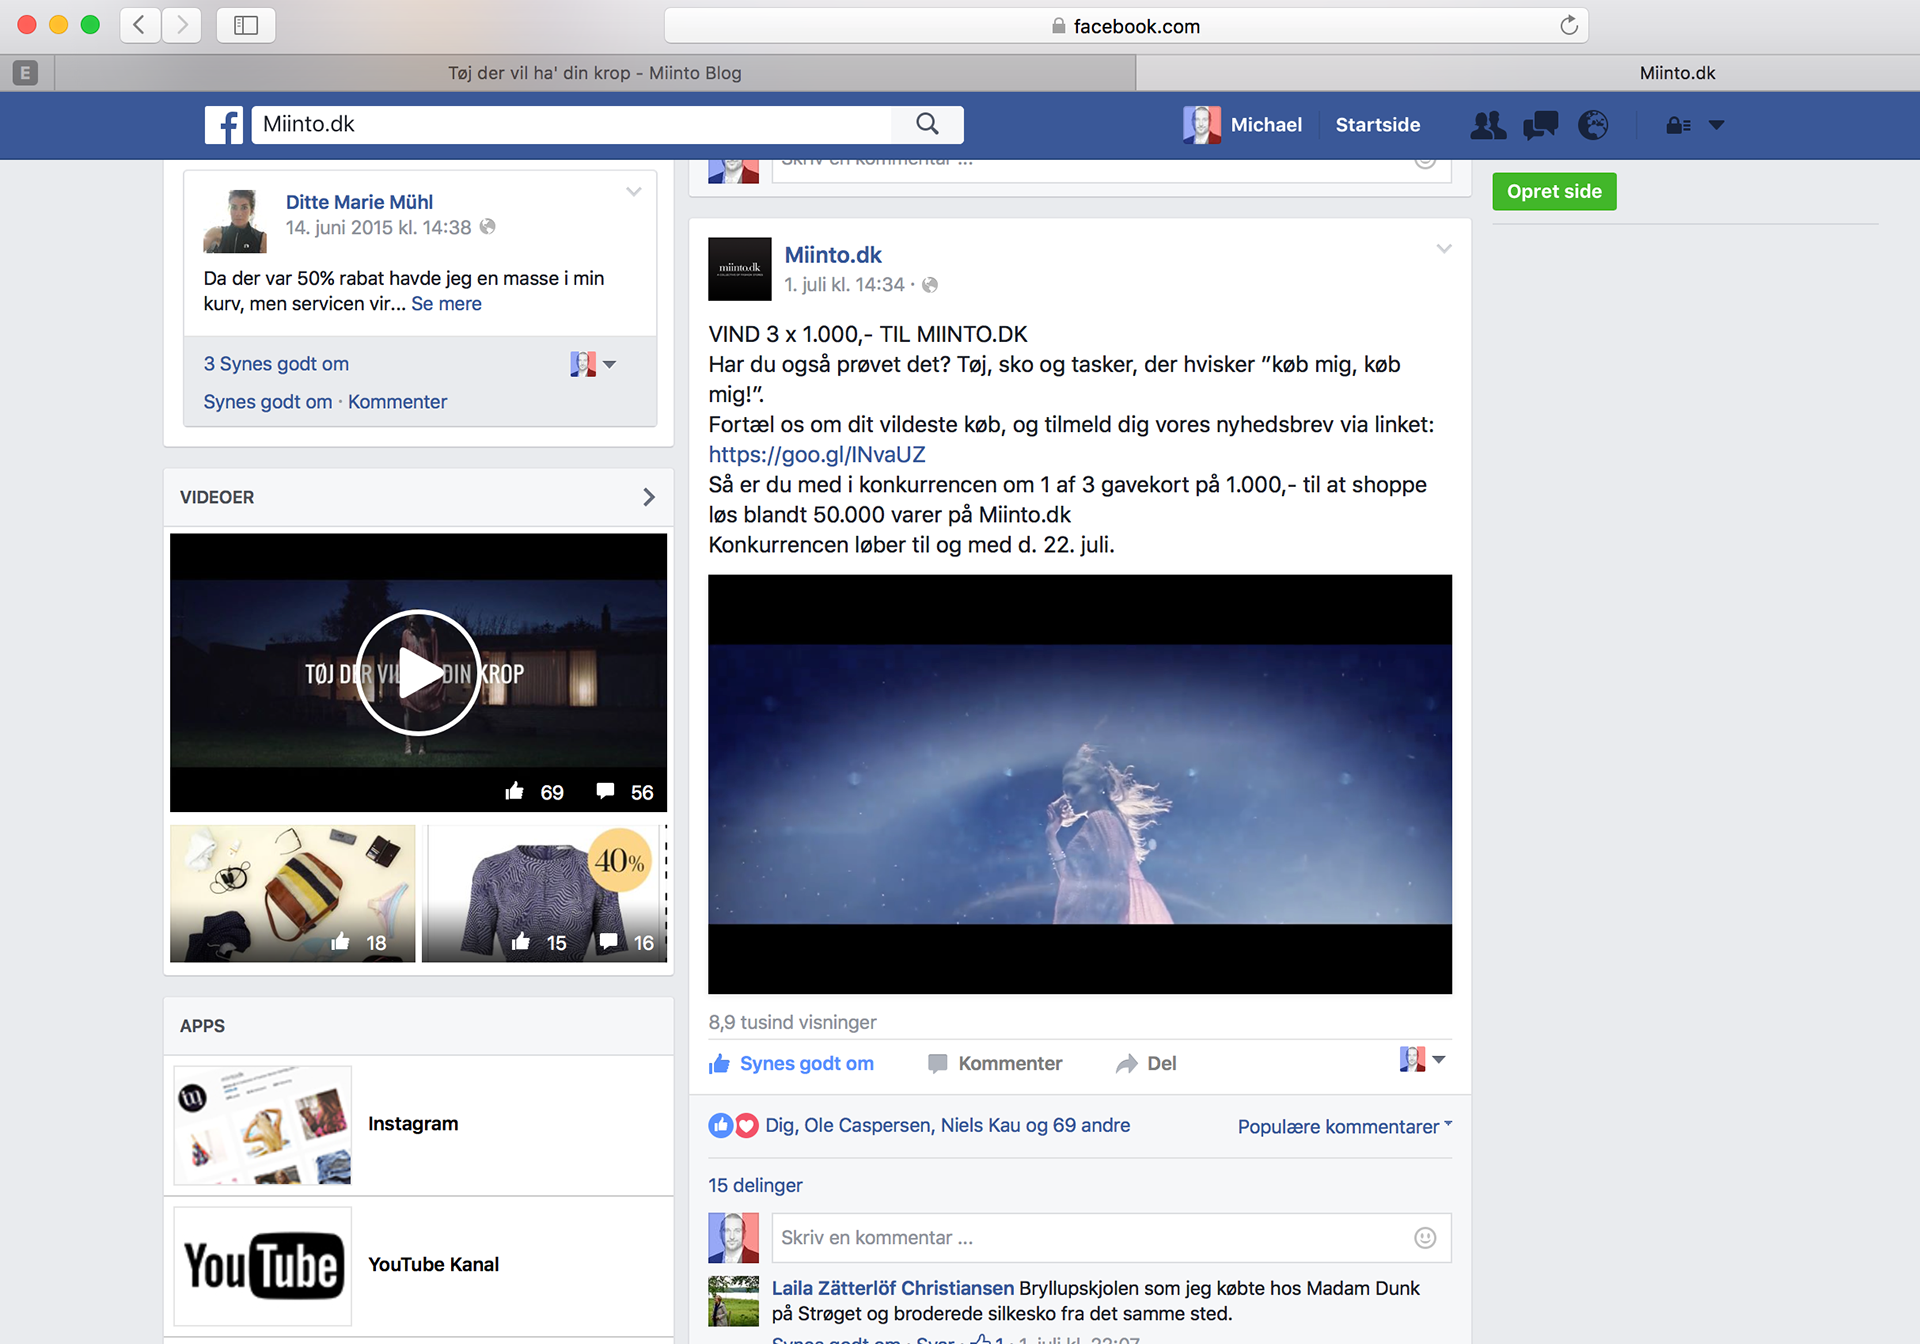The image size is (1920, 1344).
Task: Click Se mere to expand review text
Action: (x=446, y=304)
